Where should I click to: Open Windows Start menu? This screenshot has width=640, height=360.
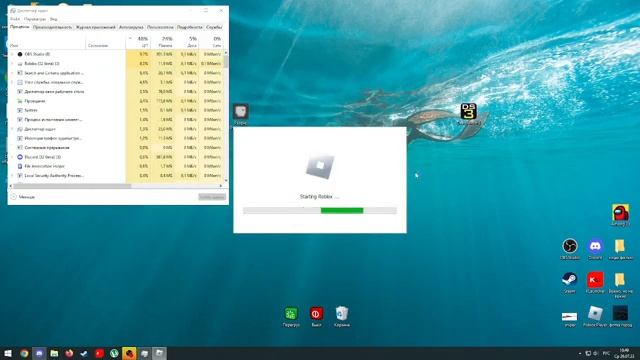click(8, 353)
